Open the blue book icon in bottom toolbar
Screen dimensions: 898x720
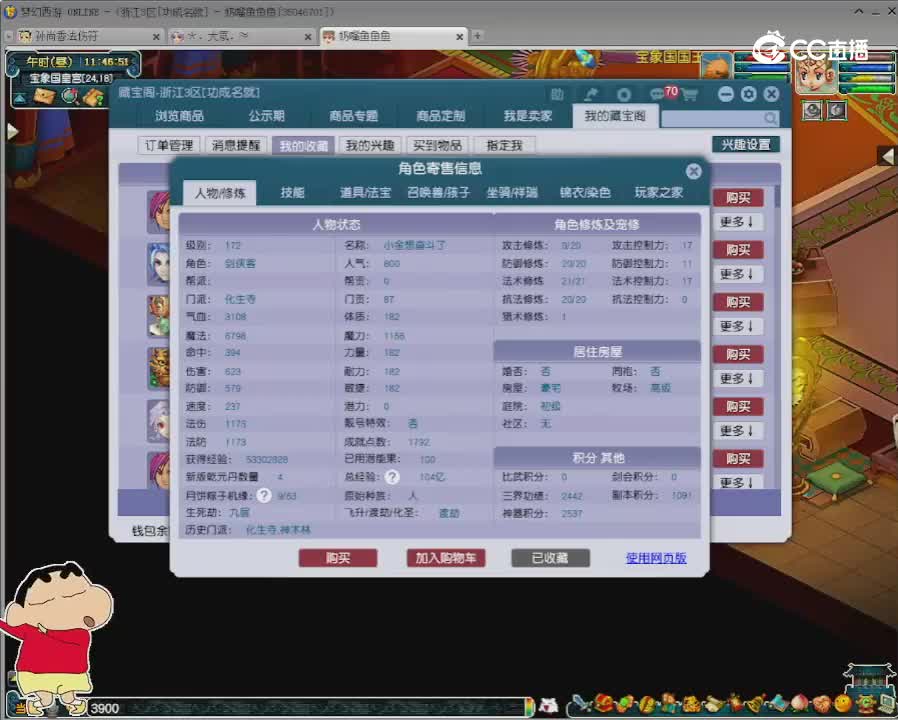click(779, 703)
